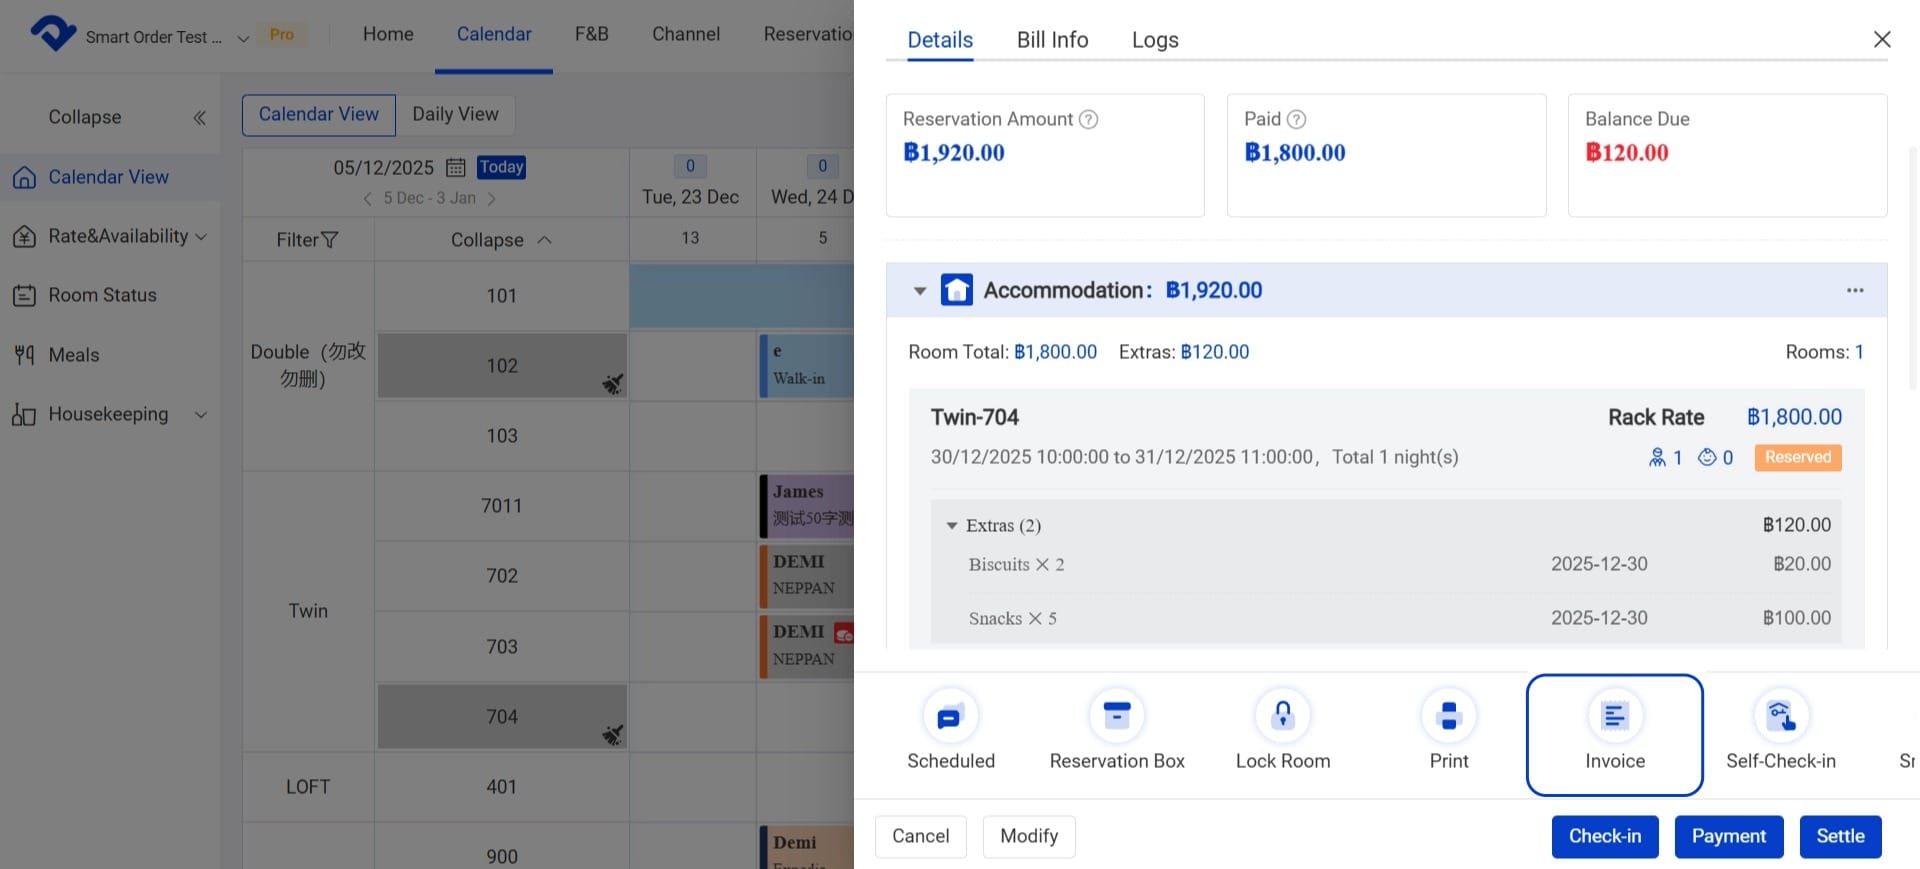Collapse the Extras (2) list
1920x869 pixels.
[952, 526]
